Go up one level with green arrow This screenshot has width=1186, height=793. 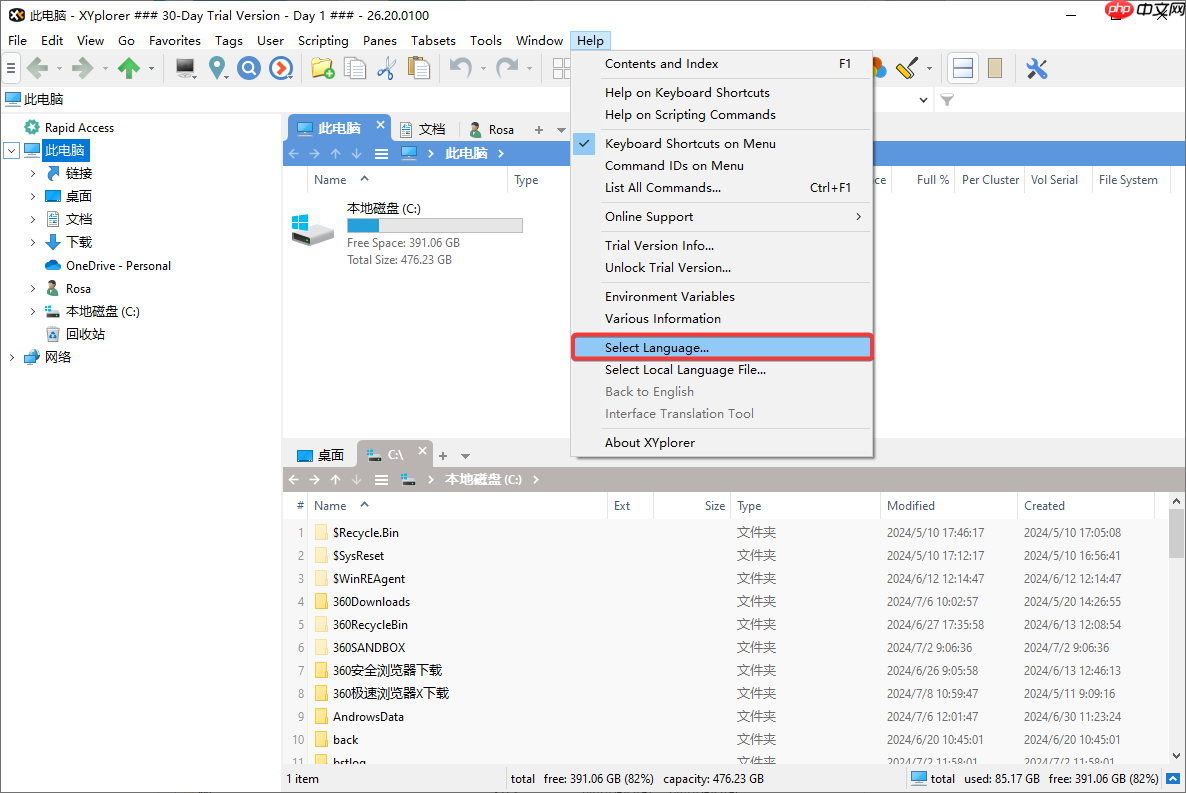click(129, 69)
